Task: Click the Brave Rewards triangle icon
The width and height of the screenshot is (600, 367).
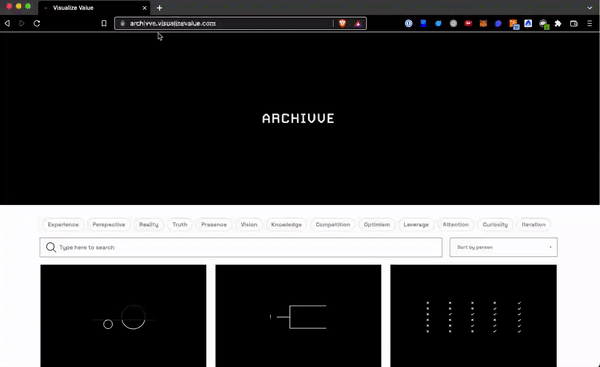Action: pos(358,24)
